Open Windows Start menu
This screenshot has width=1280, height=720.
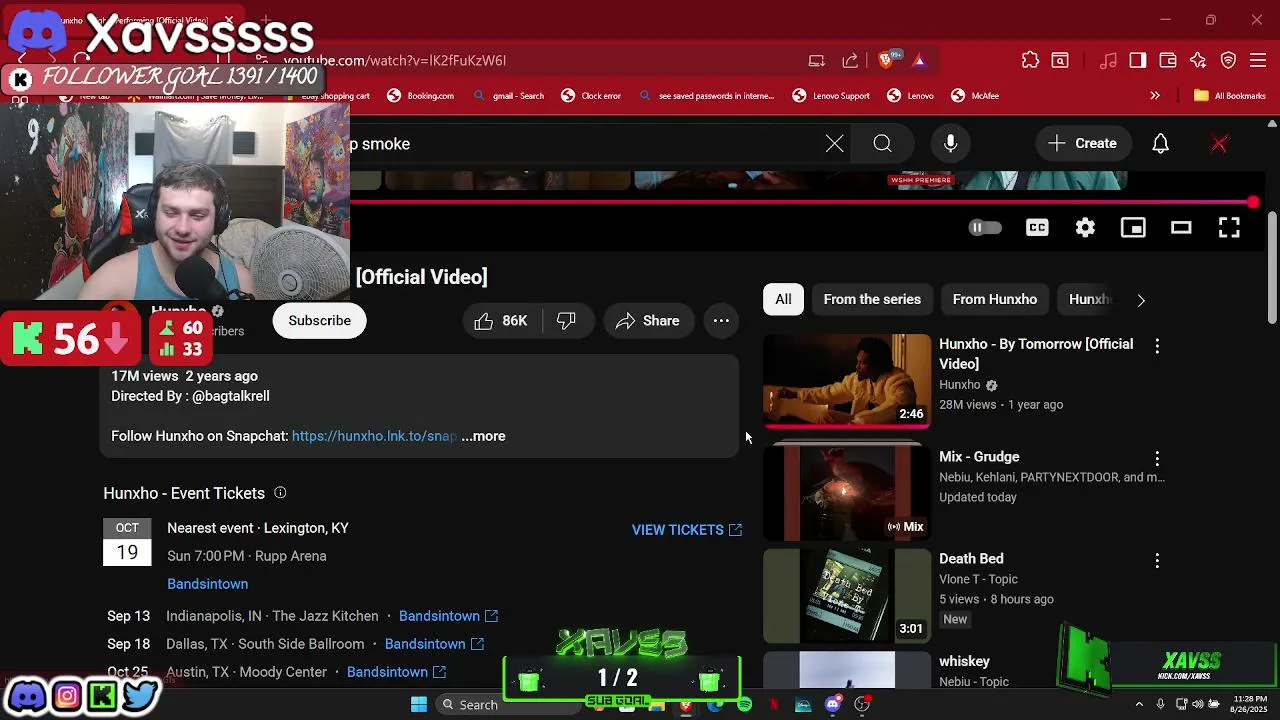[419, 705]
